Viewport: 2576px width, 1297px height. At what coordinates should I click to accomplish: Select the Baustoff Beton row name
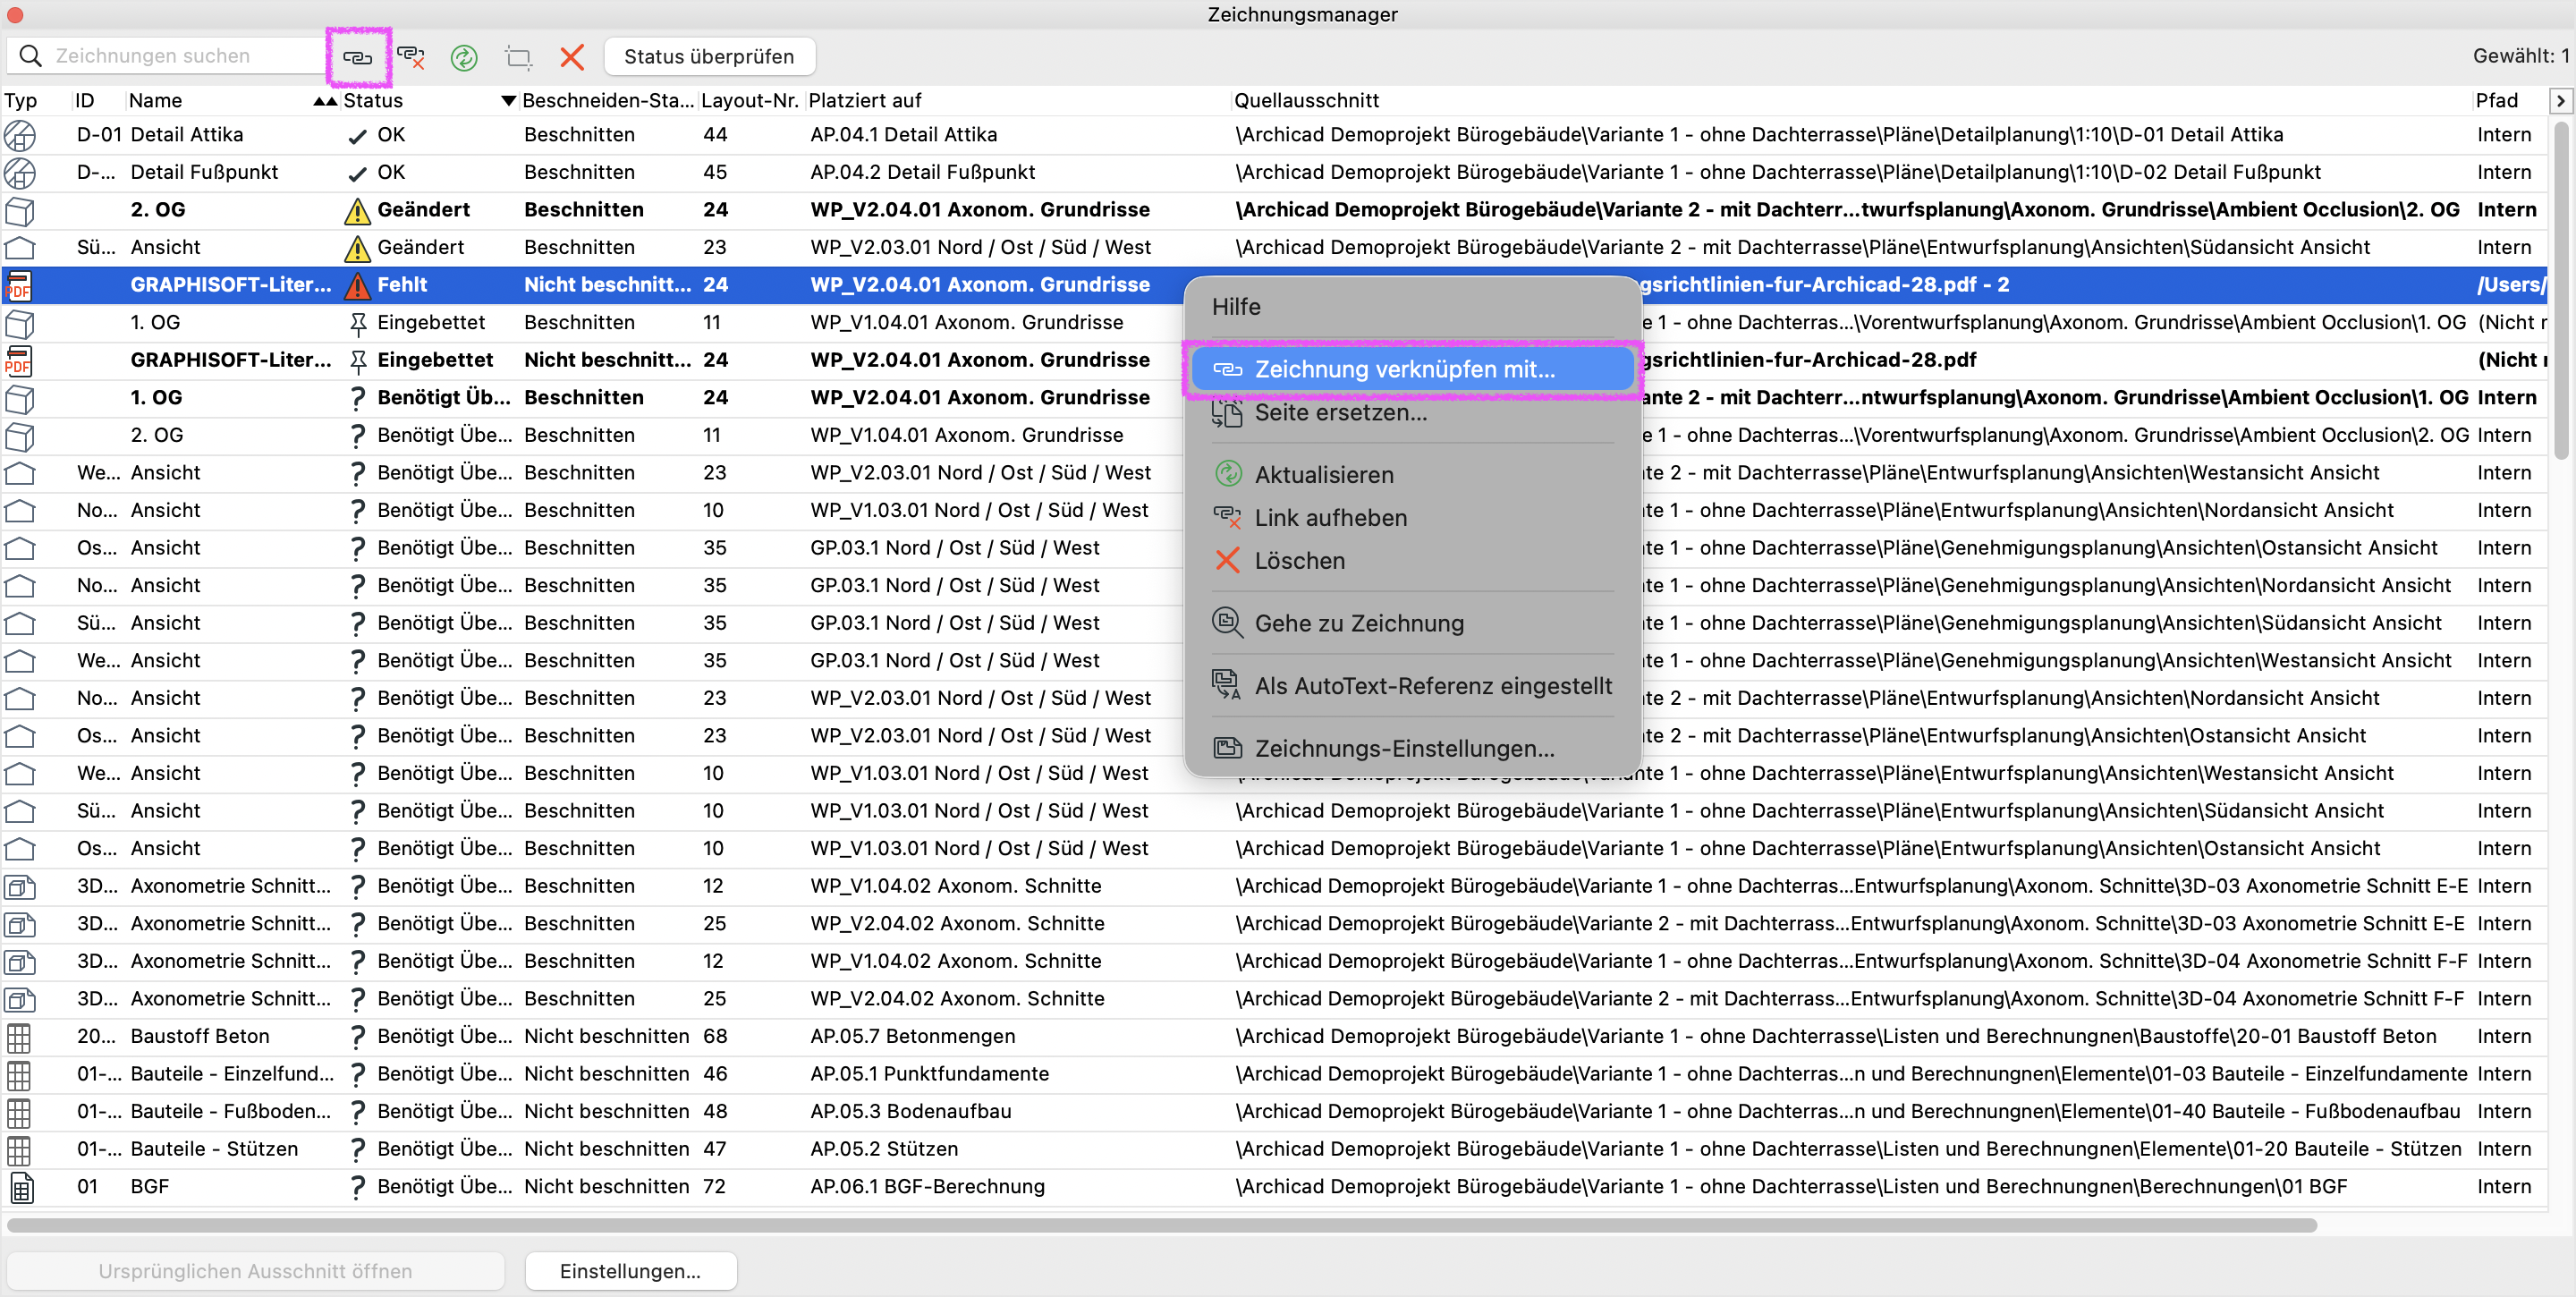[x=199, y=1037]
